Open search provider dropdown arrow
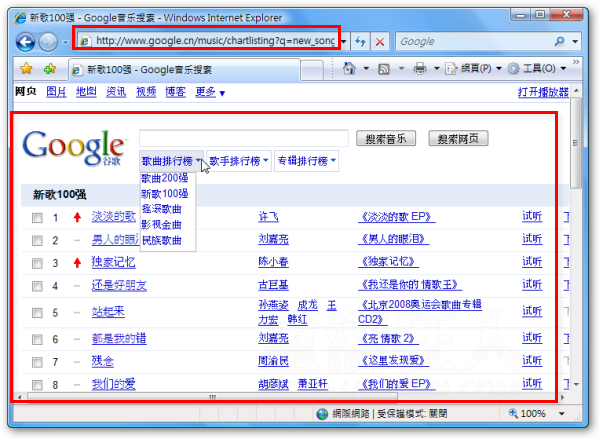The image size is (600, 439). tap(575, 41)
